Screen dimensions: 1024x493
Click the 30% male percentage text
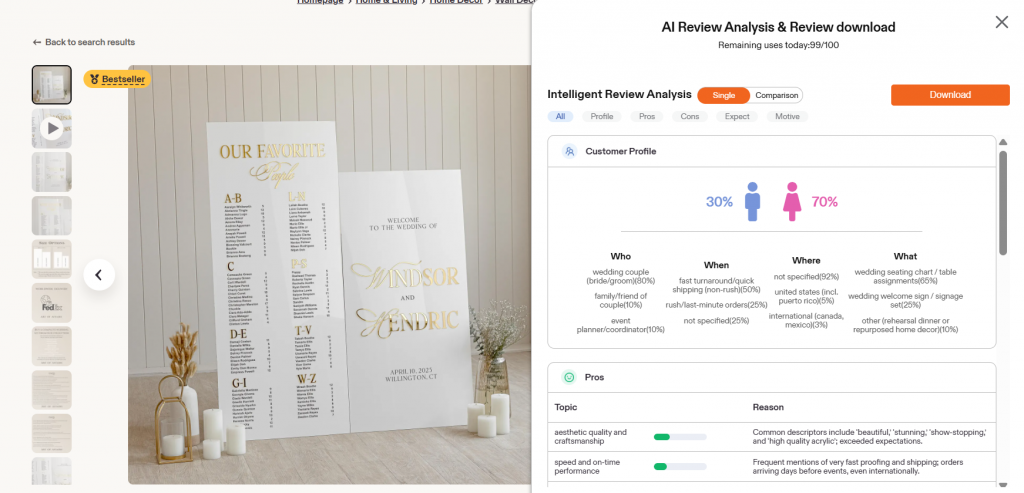(x=719, y=202)
